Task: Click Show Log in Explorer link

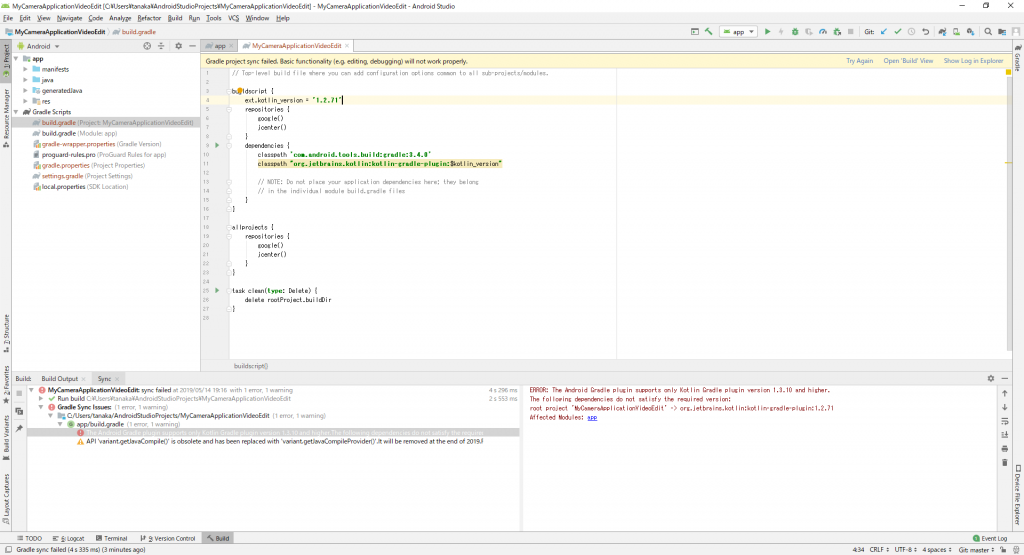Action: point(973,61)
